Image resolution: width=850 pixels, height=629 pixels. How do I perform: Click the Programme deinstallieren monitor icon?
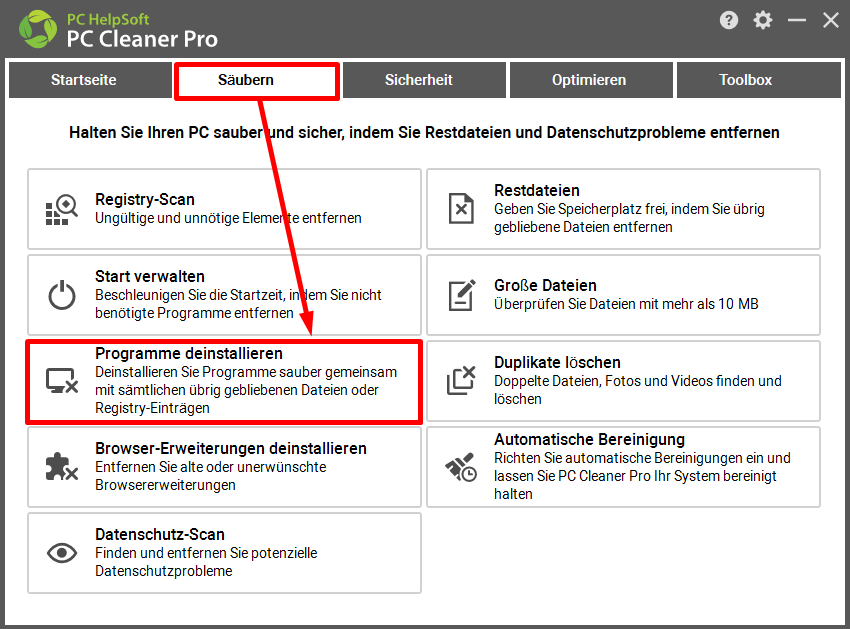pos(62,381)
